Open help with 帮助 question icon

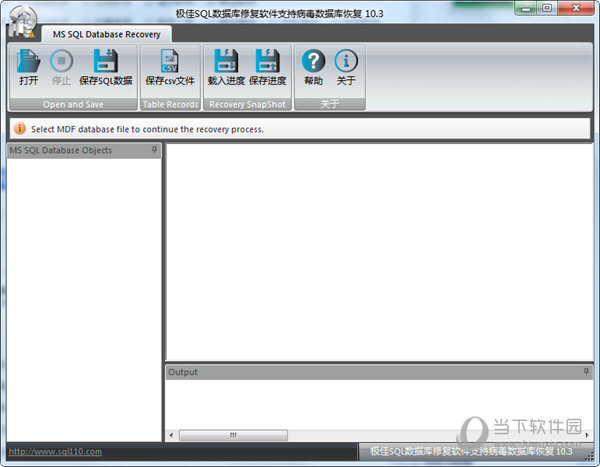pos(313,61)
